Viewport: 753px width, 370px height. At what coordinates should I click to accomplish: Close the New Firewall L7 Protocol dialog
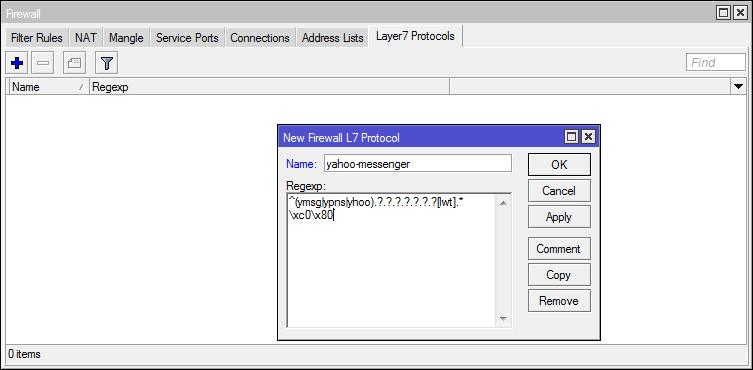pos(588,137)
